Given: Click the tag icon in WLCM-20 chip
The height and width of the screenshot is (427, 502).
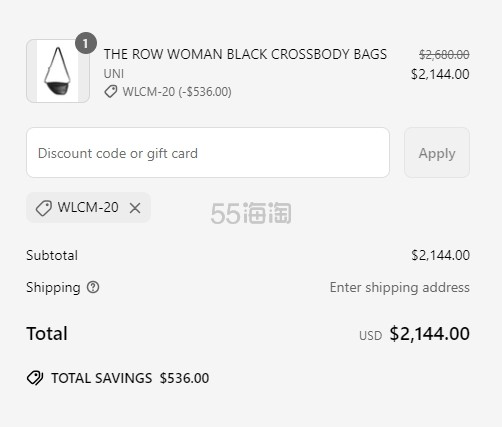Looking at the screenshot, I should click(x=44, y=208).
